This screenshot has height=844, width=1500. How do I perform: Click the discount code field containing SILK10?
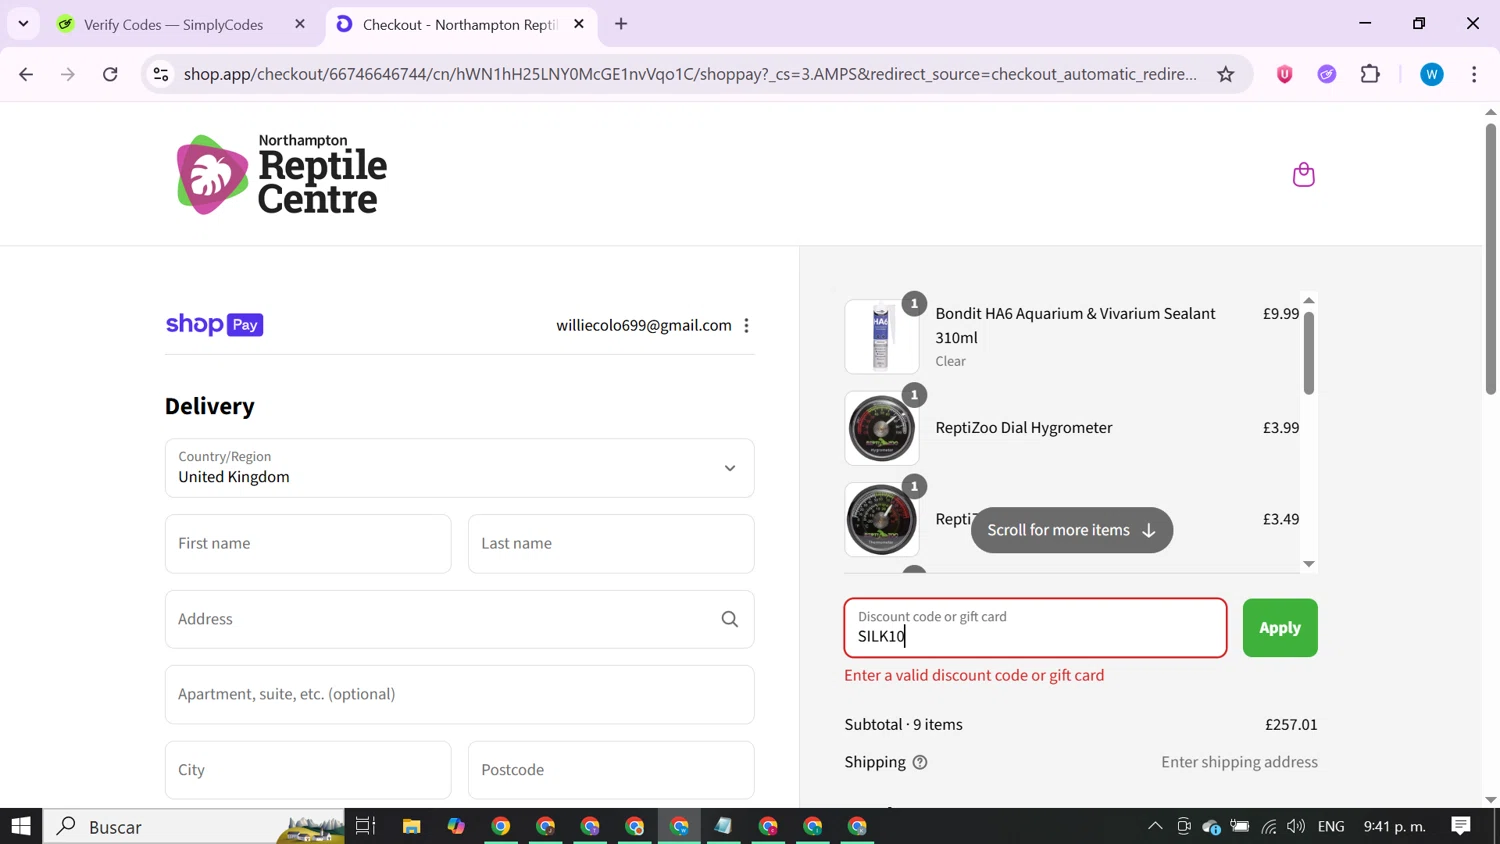point(1035,628)
